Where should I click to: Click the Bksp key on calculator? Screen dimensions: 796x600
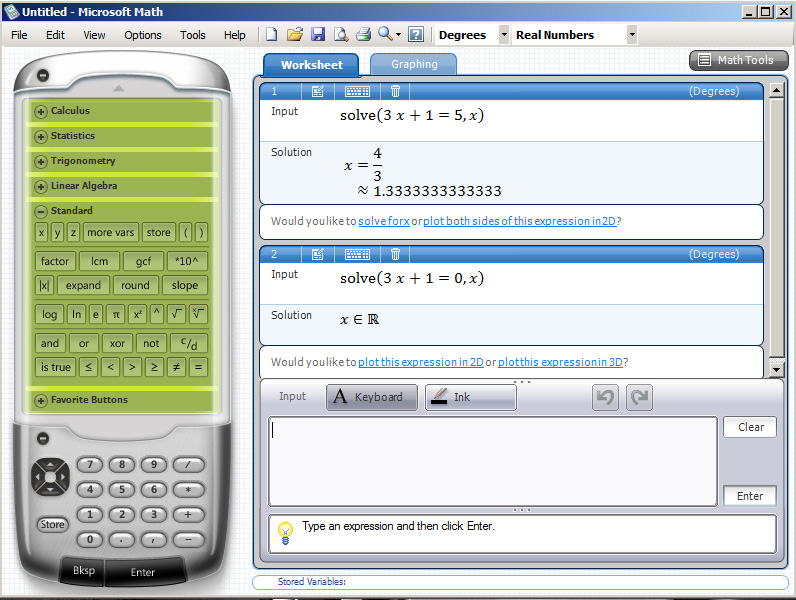pos(84,571)
